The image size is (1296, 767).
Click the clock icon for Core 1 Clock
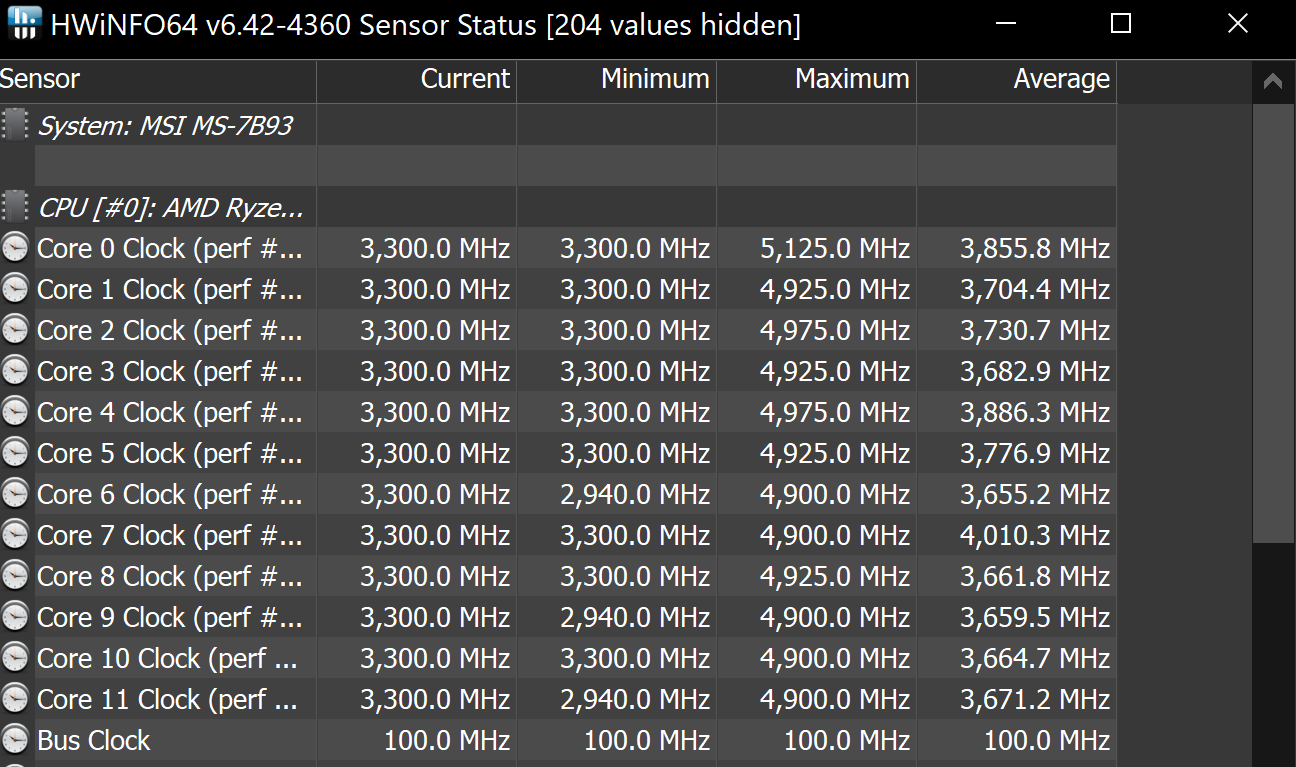point(15,289)
